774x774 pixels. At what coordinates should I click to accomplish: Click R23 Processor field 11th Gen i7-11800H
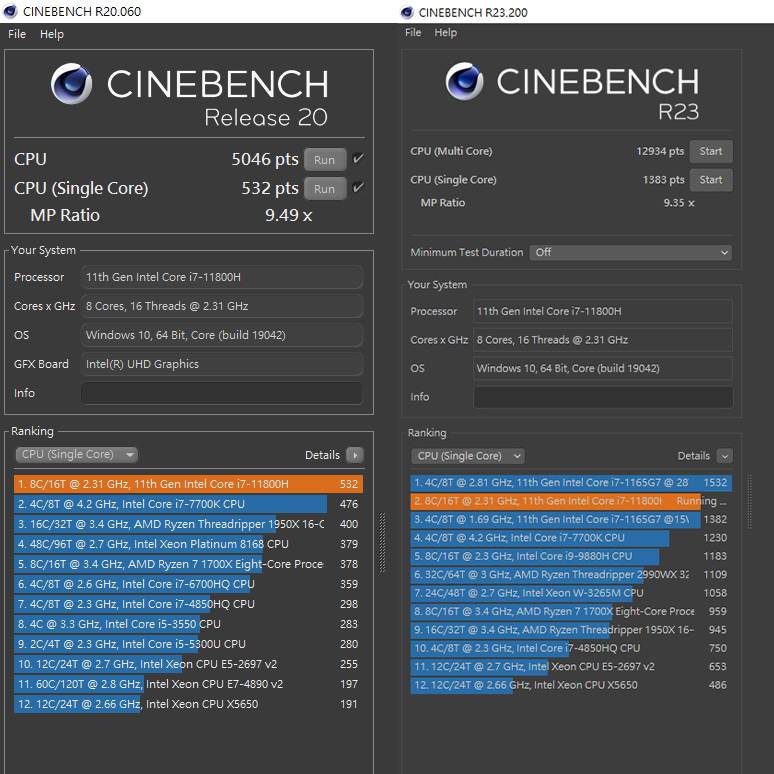[x=603, y=311]
